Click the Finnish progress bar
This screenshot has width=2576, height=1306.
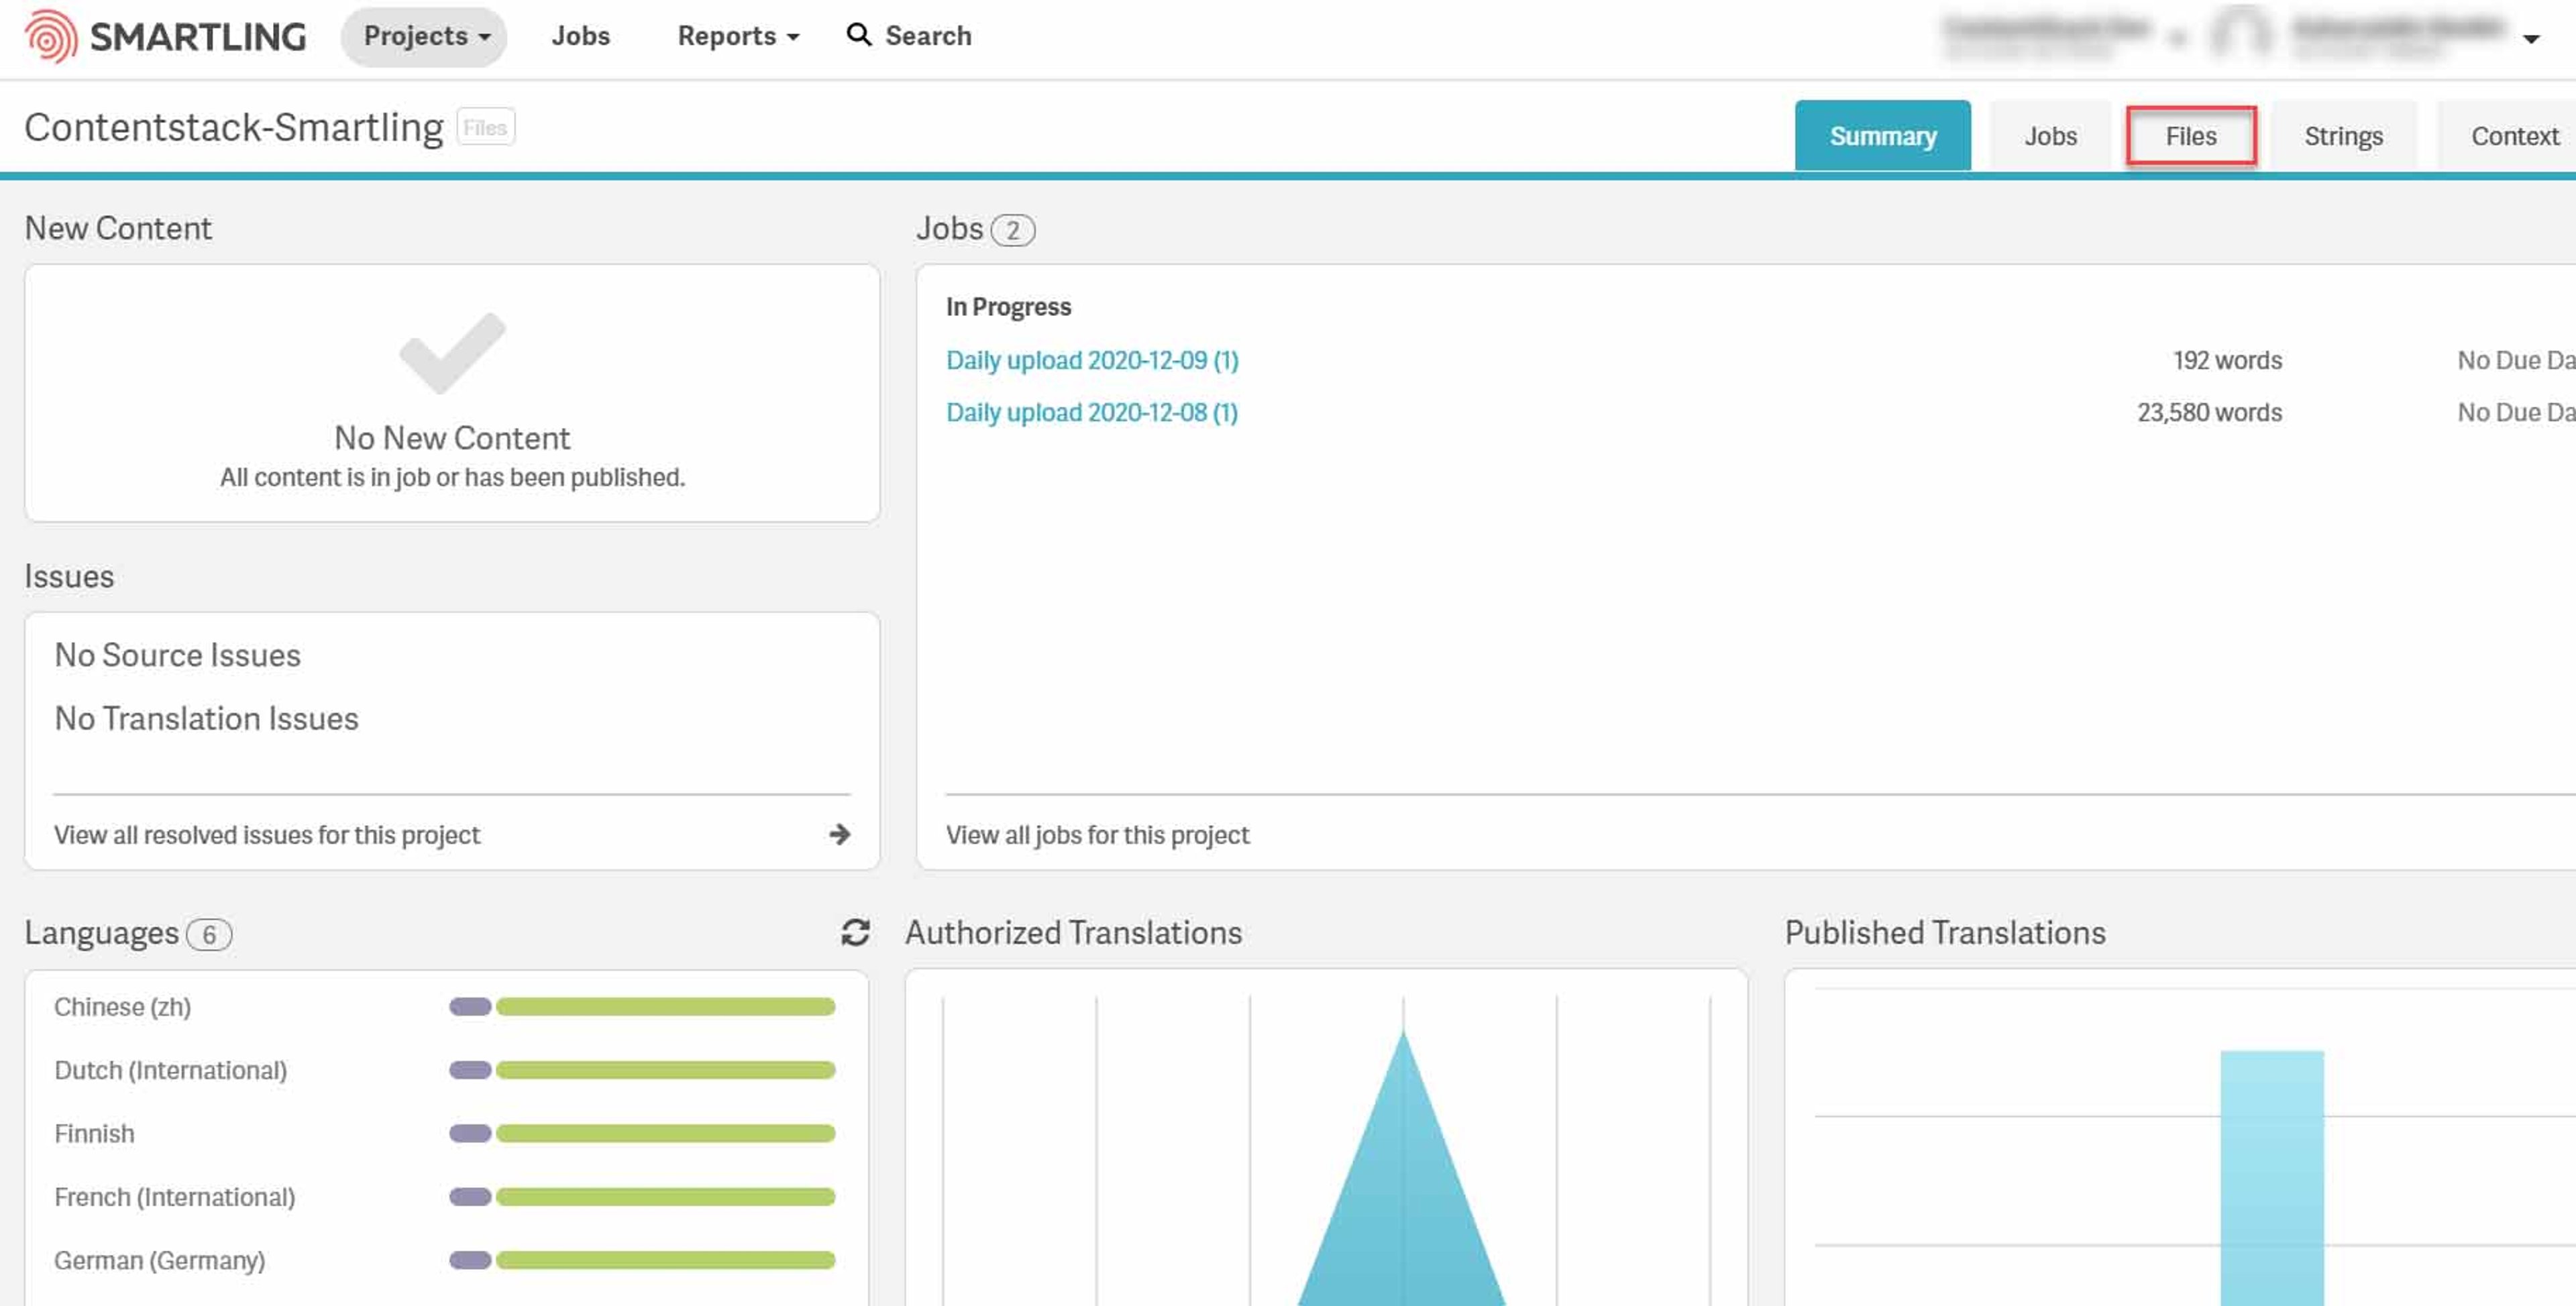pyautogui.click(x=642, y=1133)
